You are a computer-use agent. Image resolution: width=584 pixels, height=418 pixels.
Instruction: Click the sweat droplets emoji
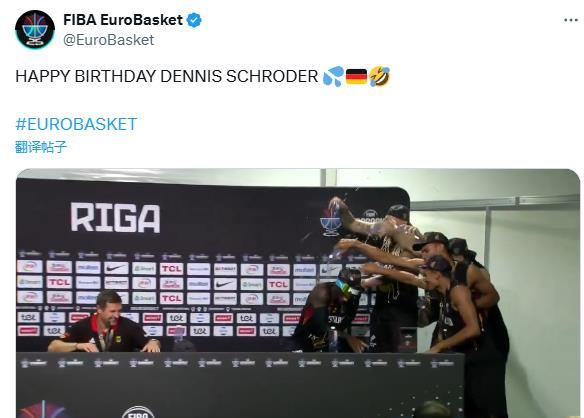click(x=333, y=76)
